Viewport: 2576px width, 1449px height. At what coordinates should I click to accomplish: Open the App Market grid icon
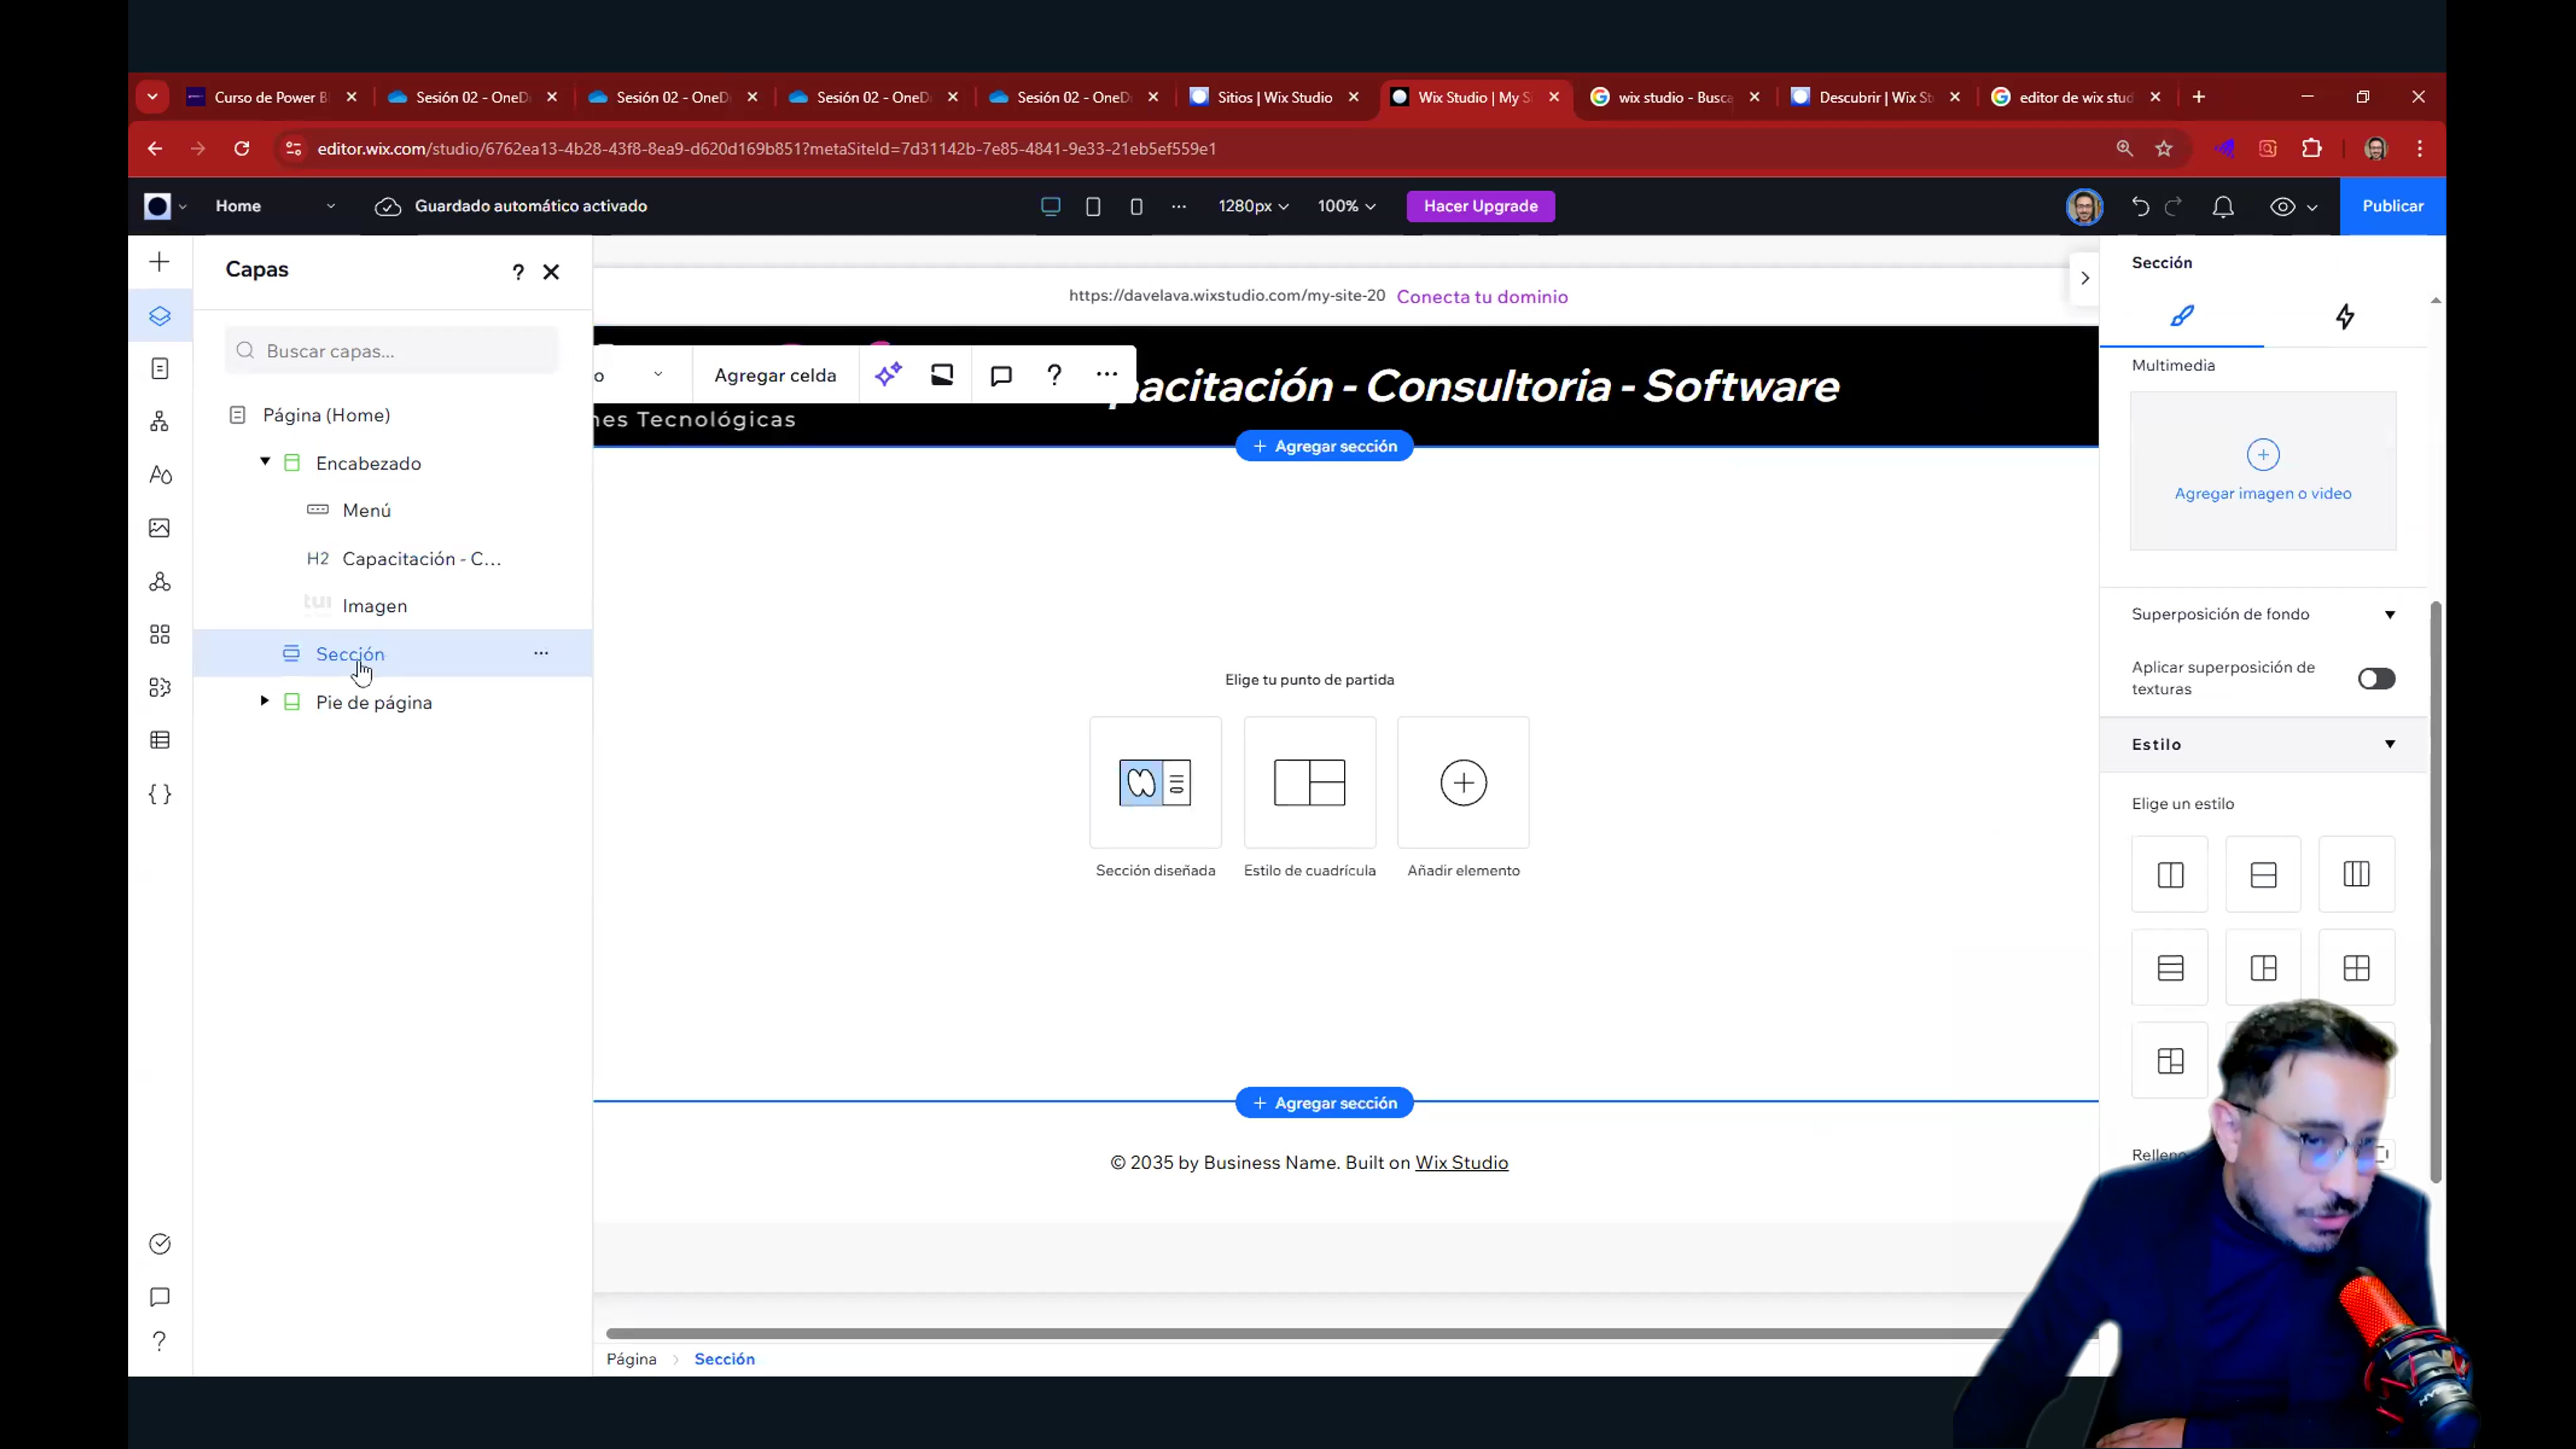point(159,634)
